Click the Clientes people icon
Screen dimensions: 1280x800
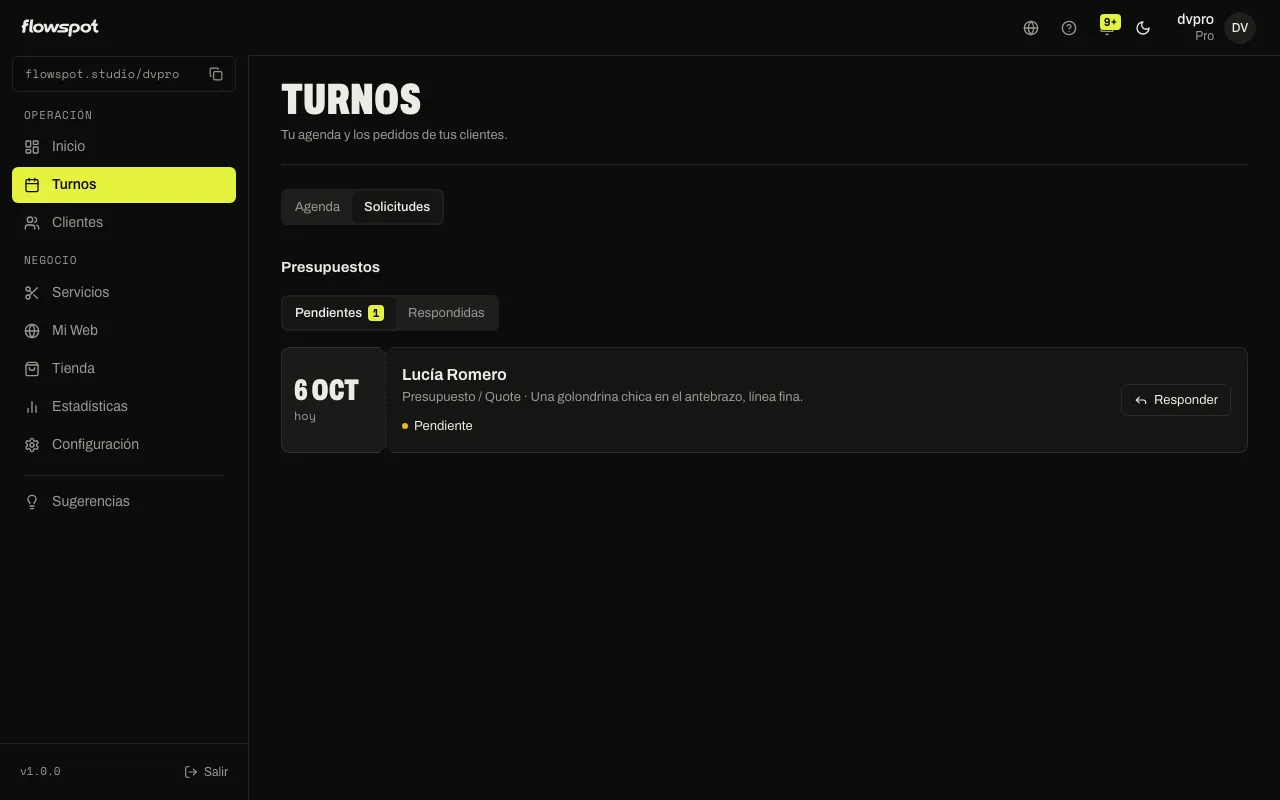pos(32,223)
